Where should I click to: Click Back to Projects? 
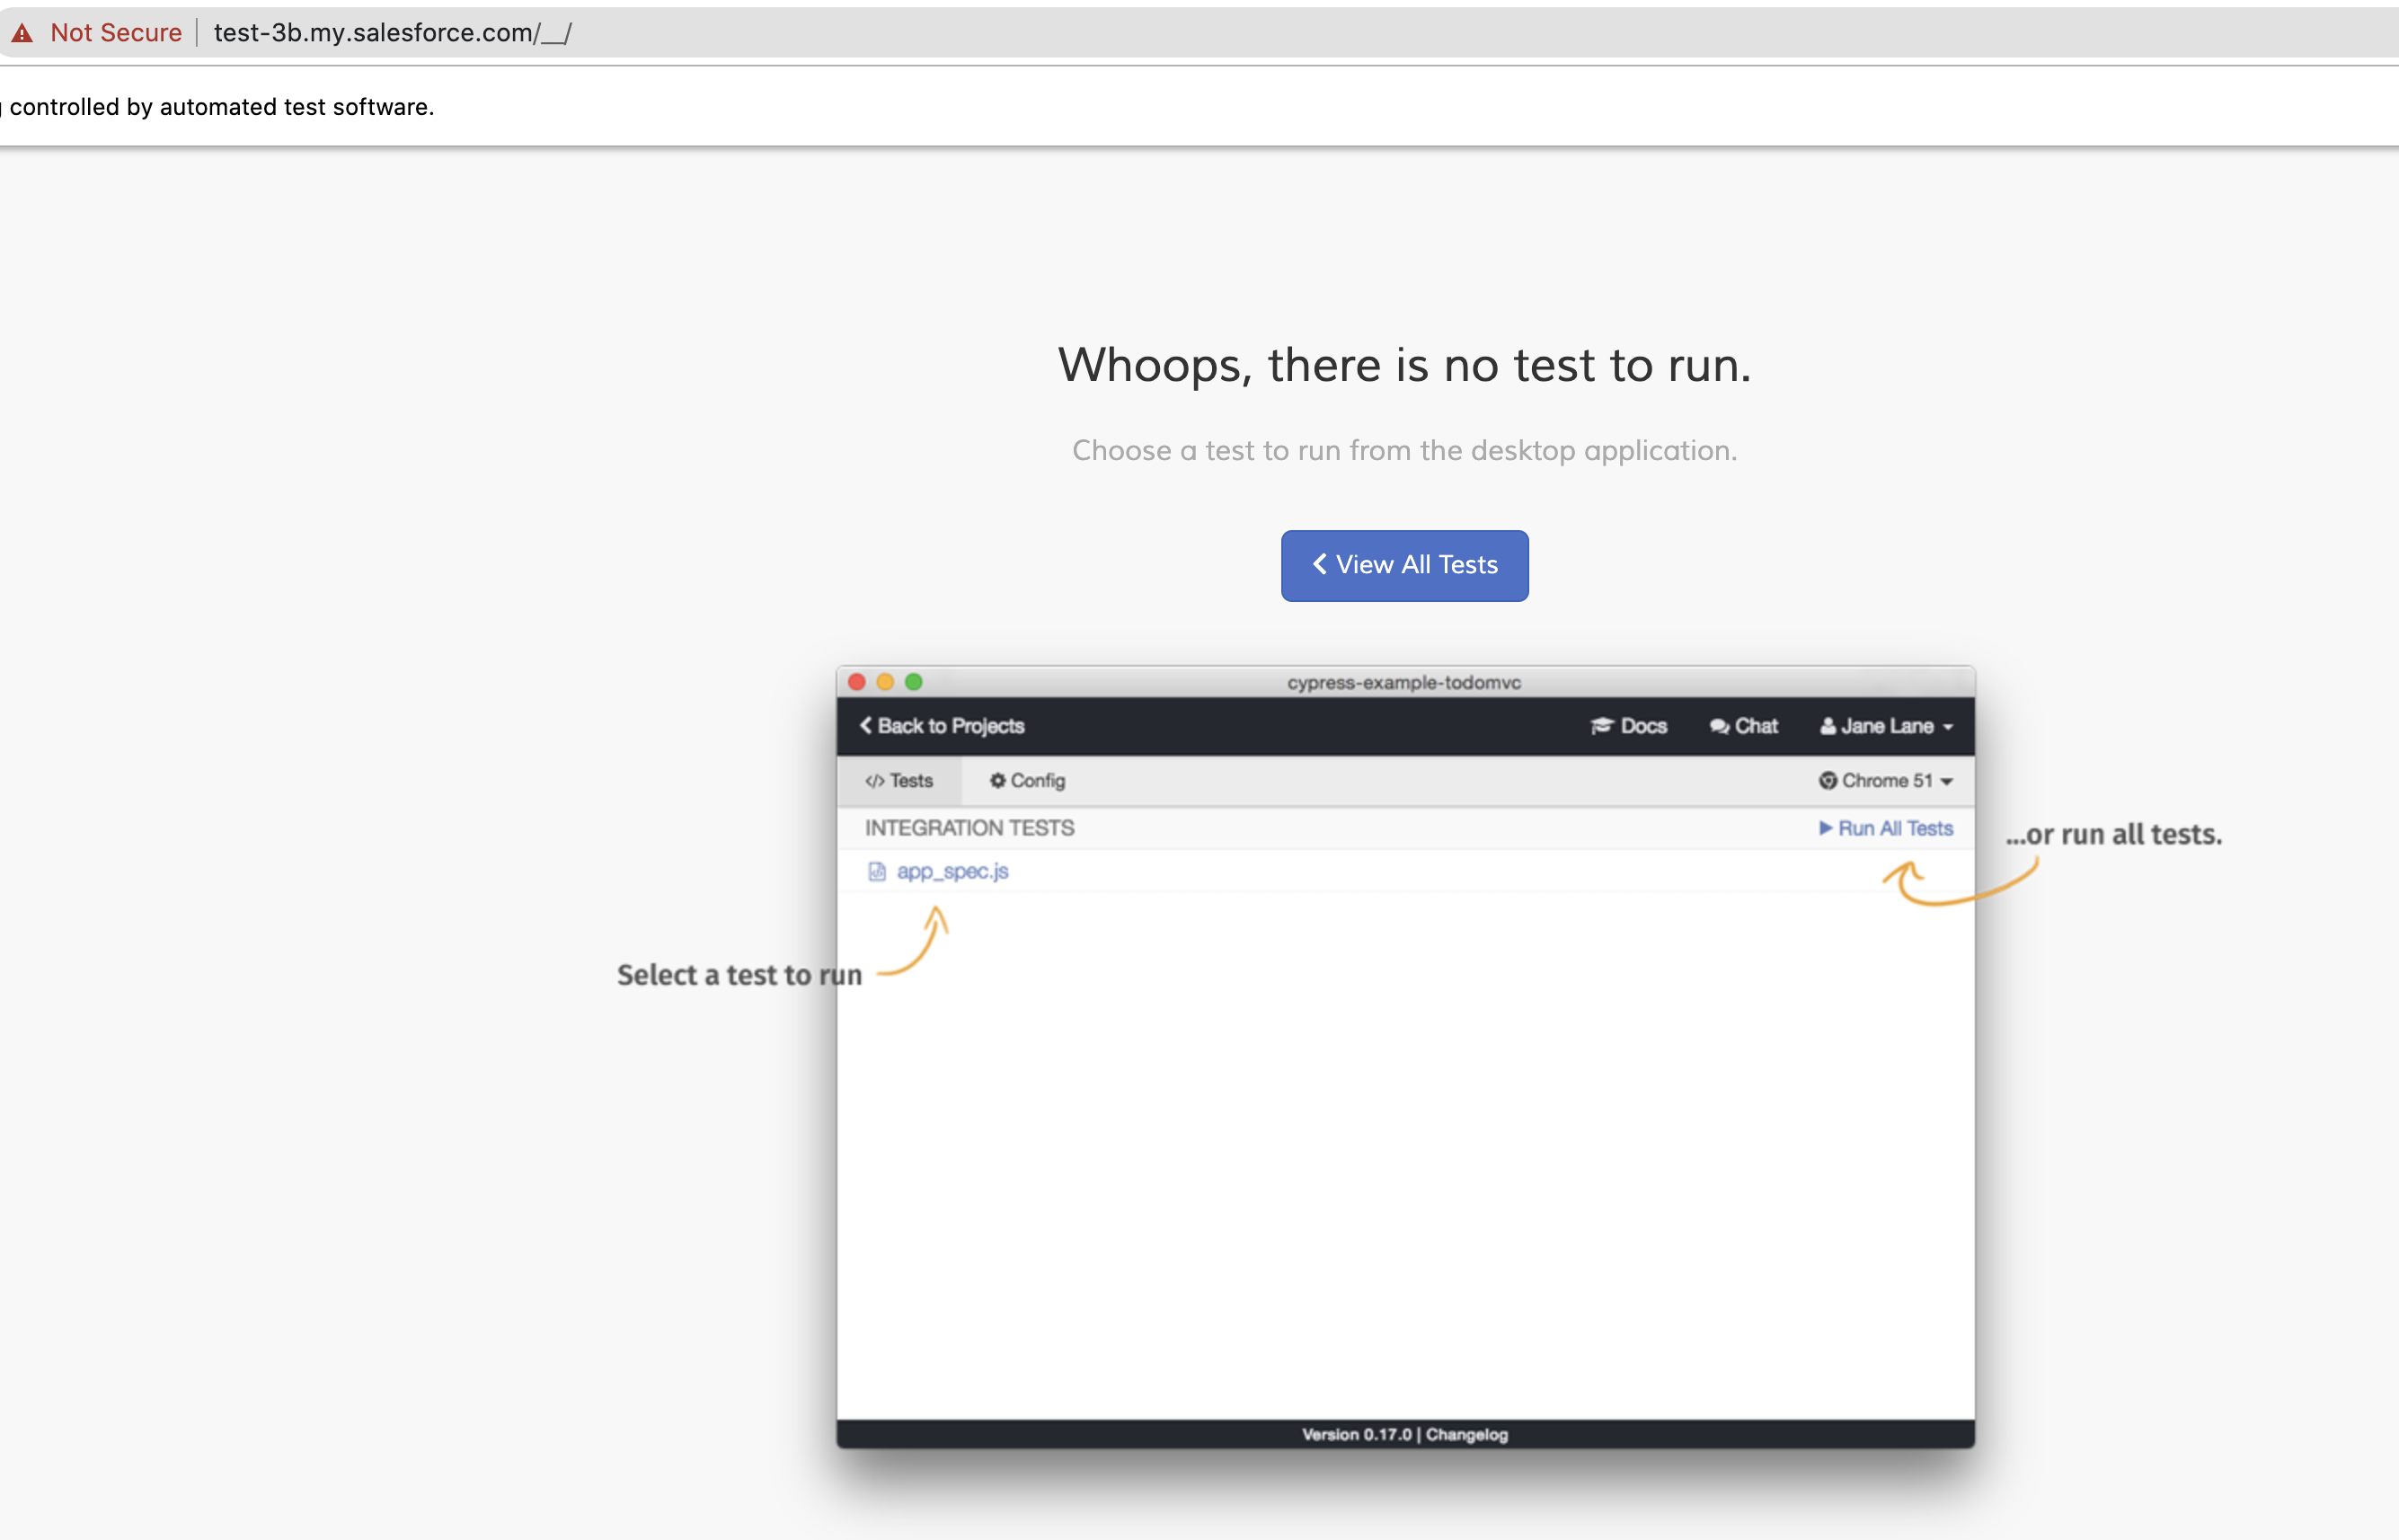coord(950,726)
